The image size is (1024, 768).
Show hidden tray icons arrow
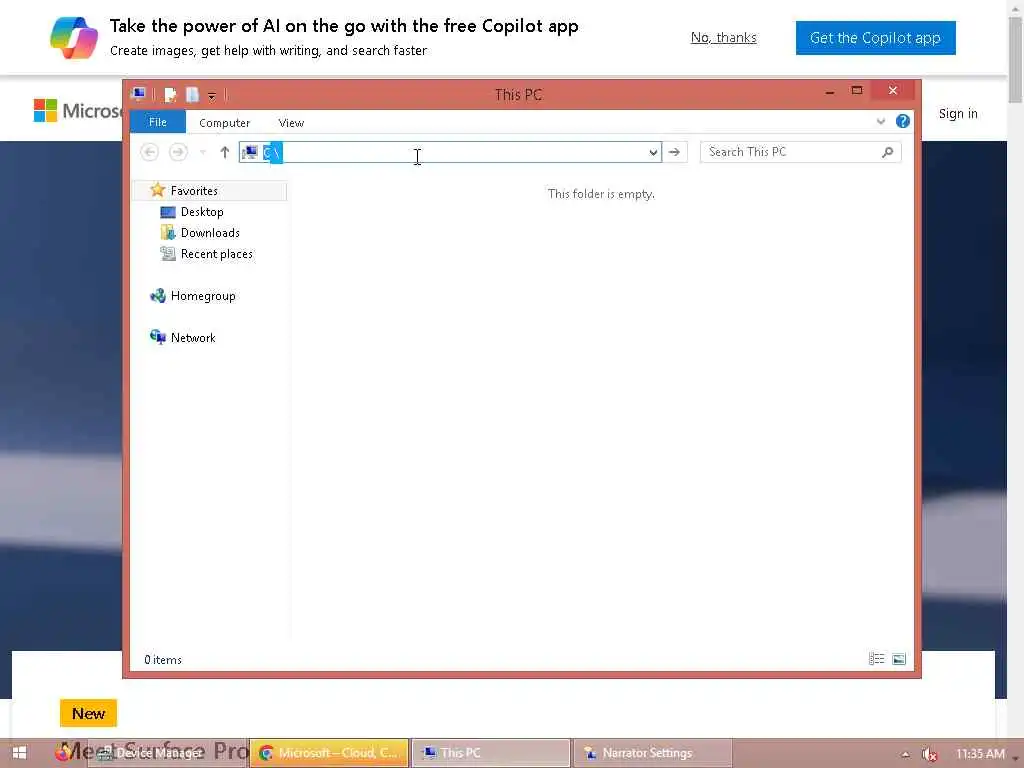pos(905,754)
